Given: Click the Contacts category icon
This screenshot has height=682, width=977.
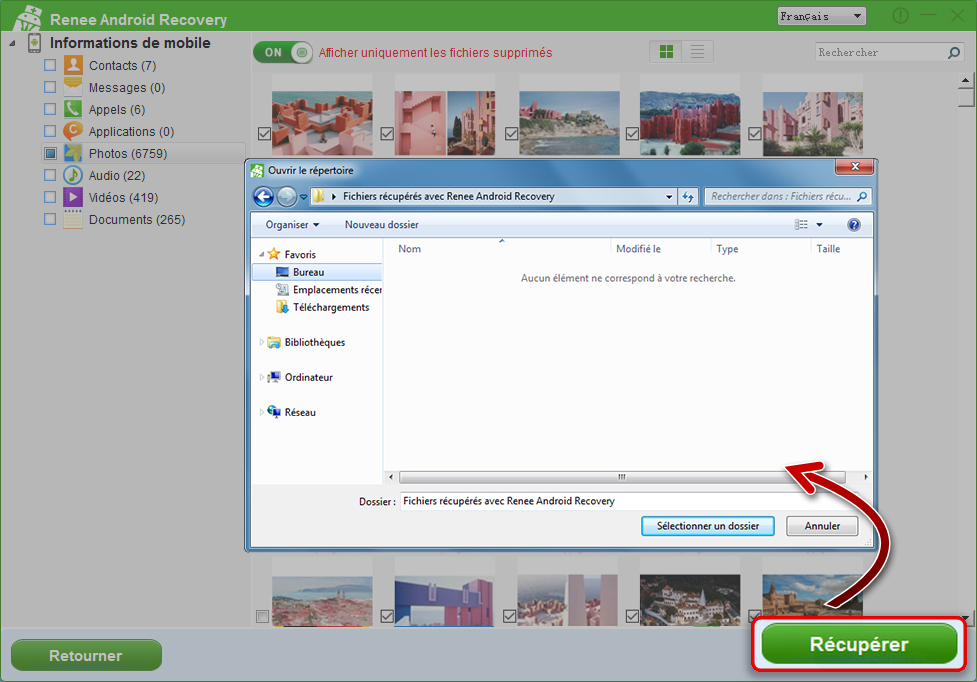Looking at the screenshot, I should 73,66.
